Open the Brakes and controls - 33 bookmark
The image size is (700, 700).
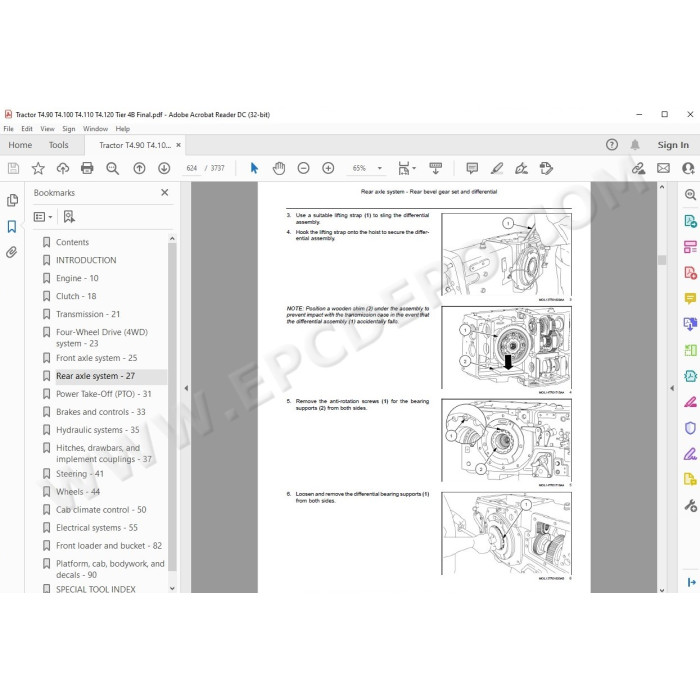tap(101, 412)
